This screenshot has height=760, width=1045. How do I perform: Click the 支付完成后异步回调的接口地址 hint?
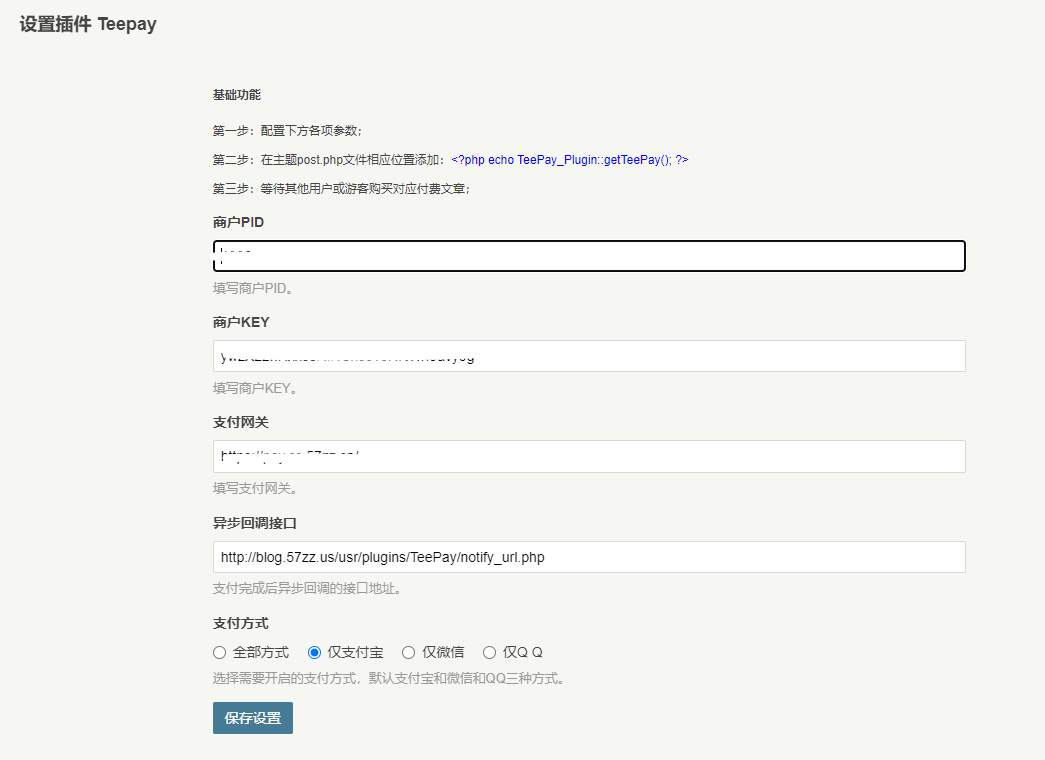point(307,588)
